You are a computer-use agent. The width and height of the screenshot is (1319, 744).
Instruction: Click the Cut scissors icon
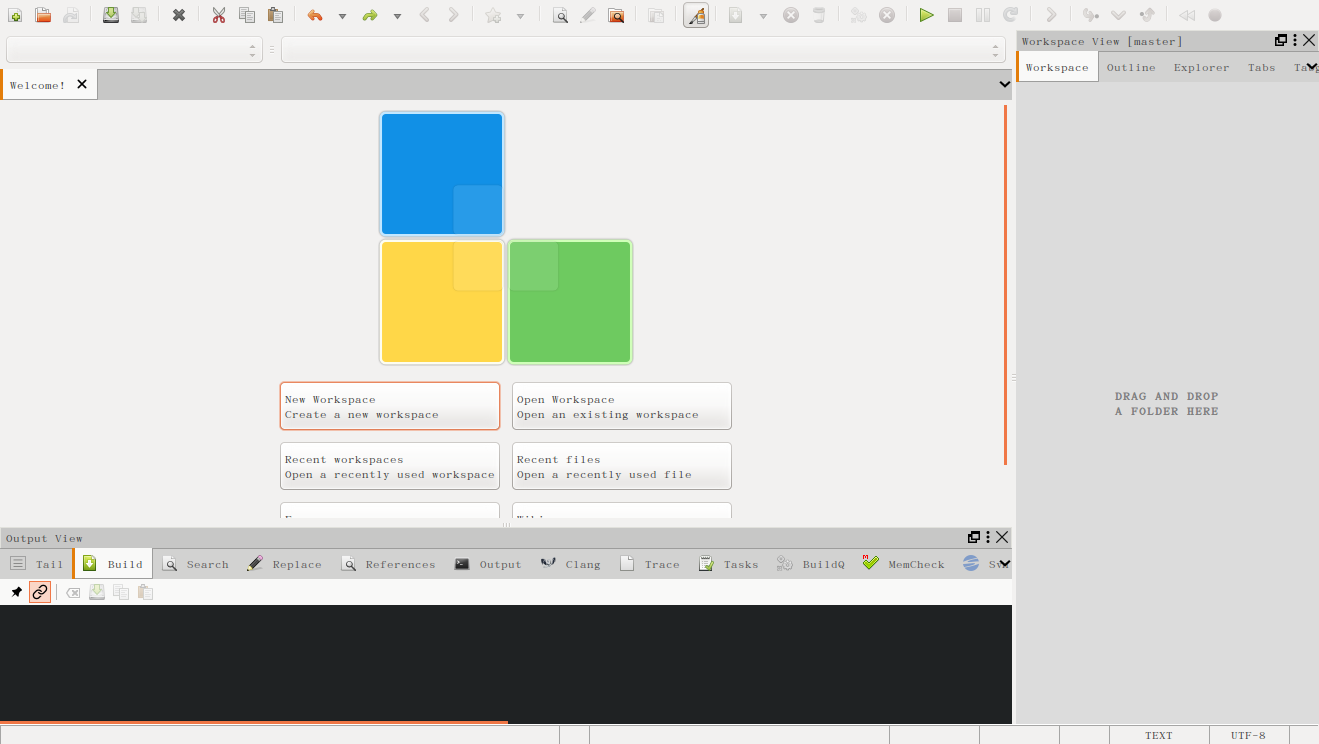point(219,15)
